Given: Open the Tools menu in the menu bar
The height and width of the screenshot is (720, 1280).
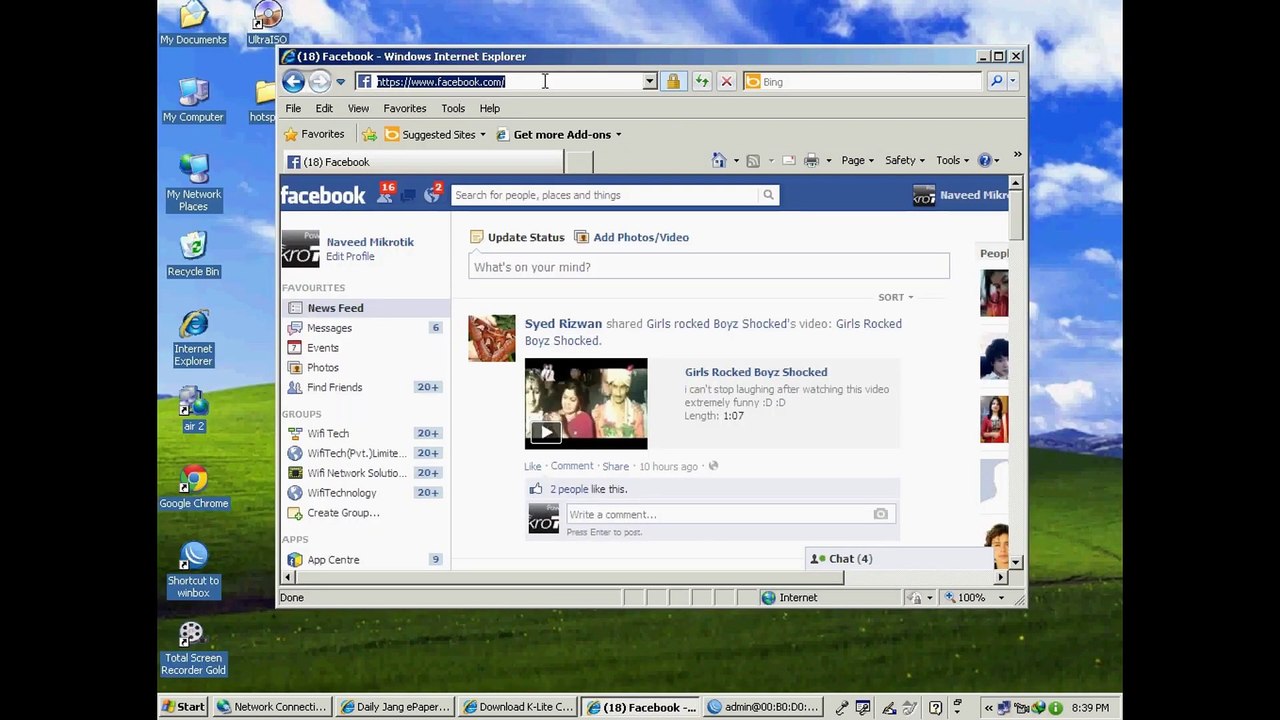Looking at the screenshot, I should click(453, 108).
